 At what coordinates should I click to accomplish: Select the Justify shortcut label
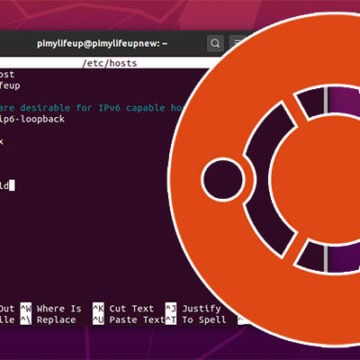pyautogui.click(x=201, y=309)
